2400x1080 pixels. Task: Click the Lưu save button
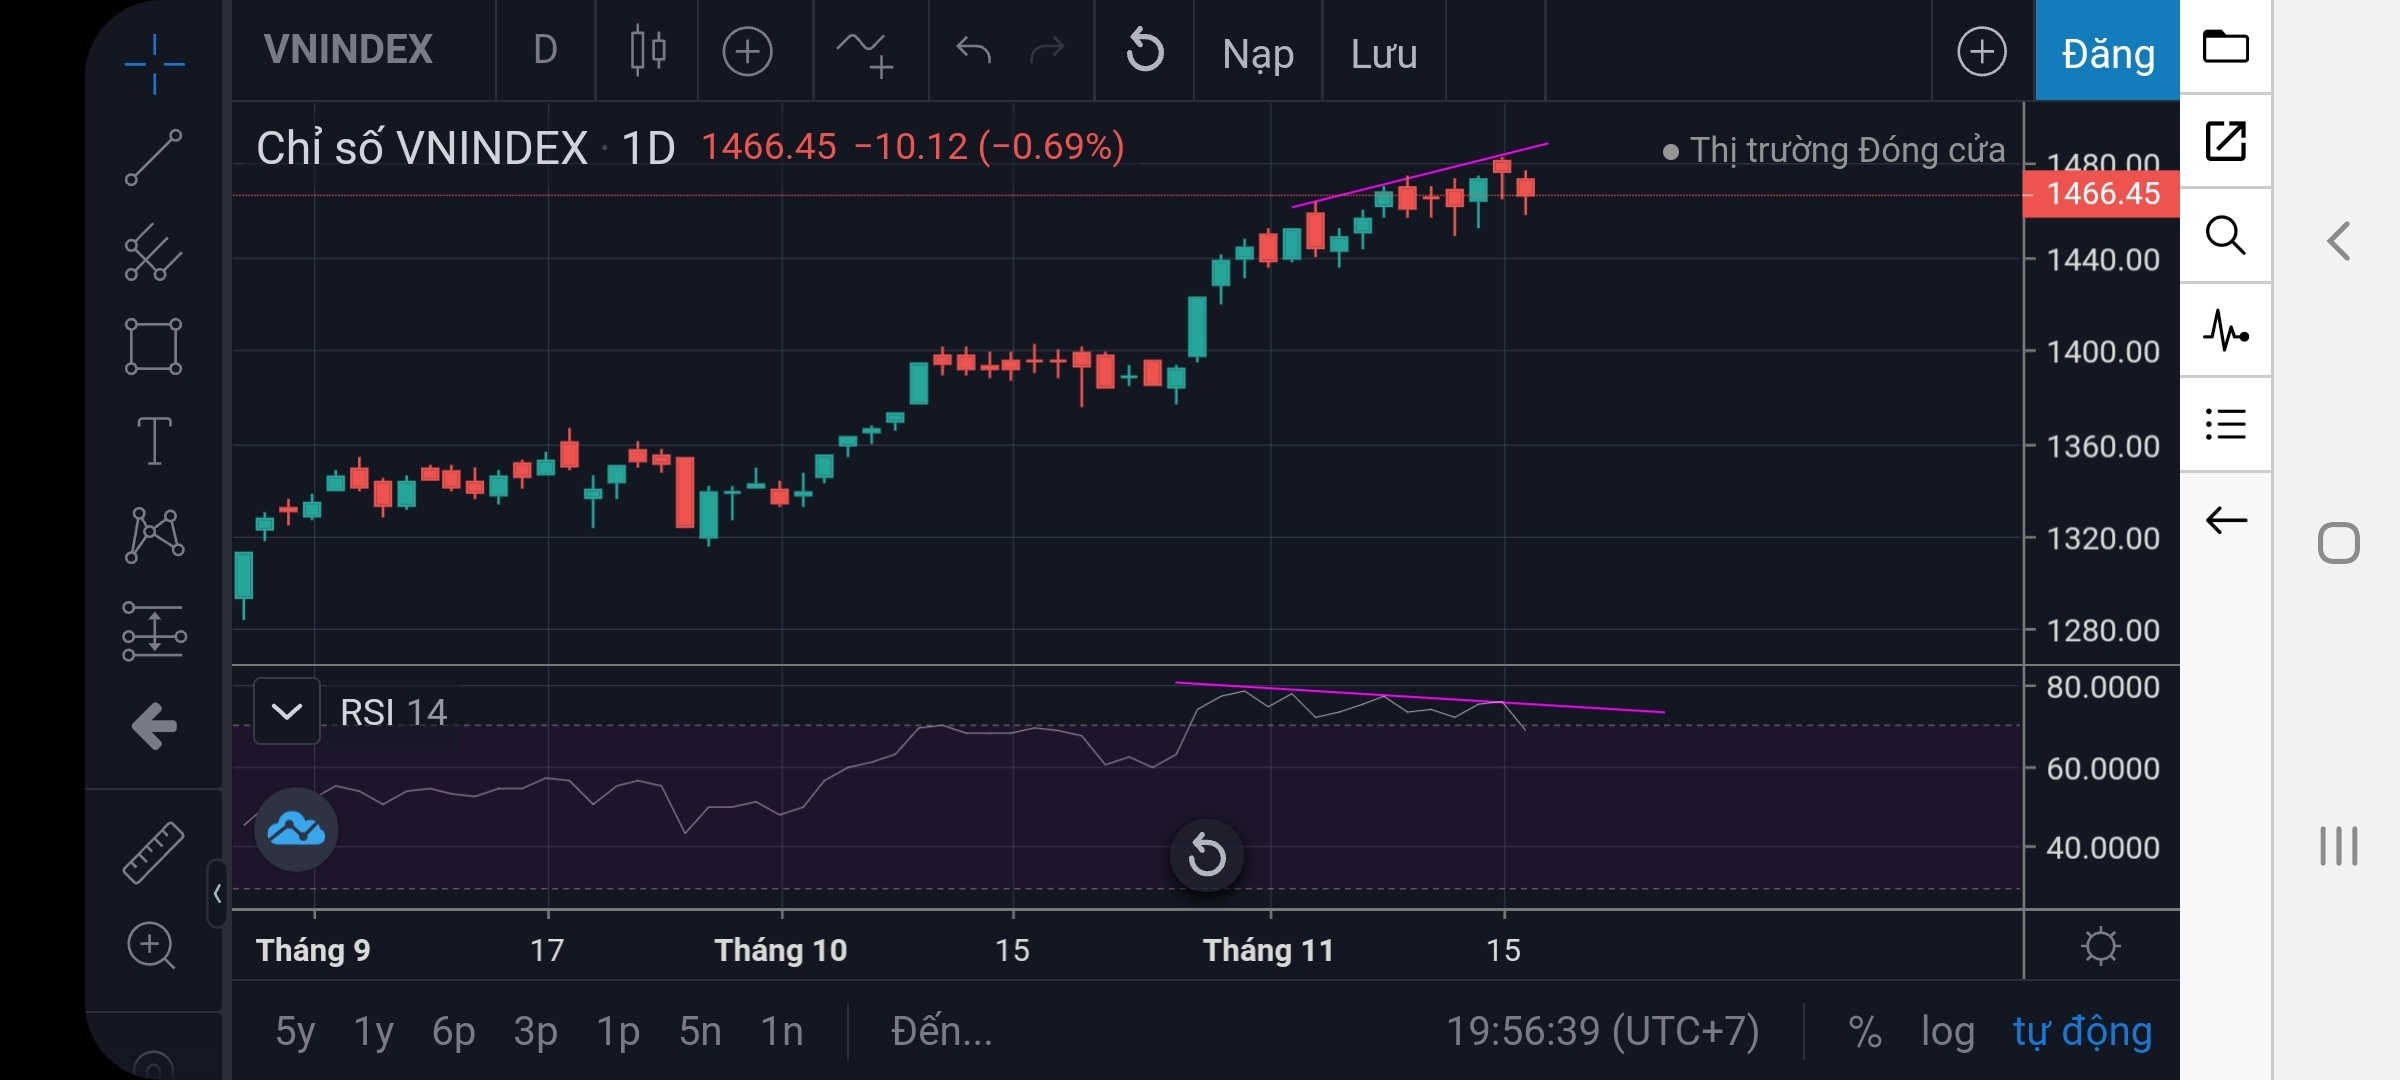click(x=1384, y=54)
